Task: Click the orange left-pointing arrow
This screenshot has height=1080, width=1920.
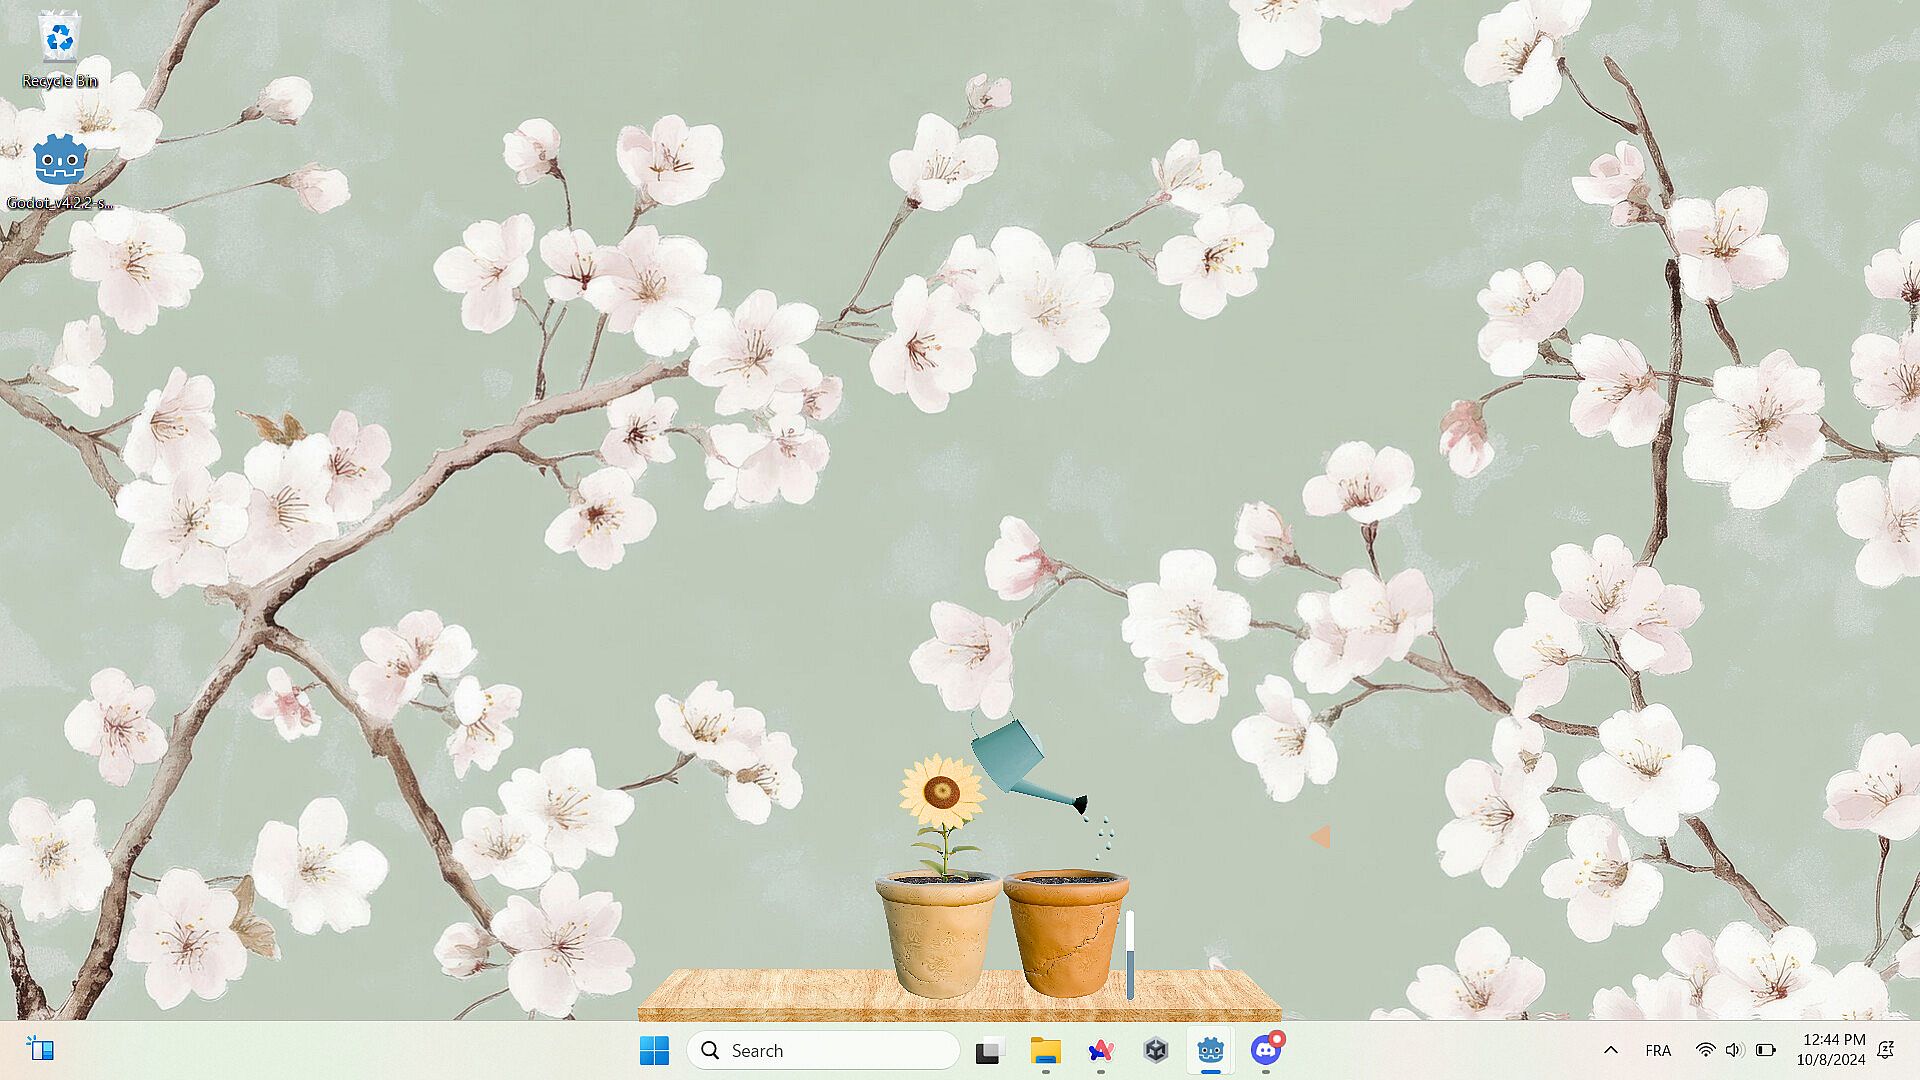Action: click(1320, 837)
